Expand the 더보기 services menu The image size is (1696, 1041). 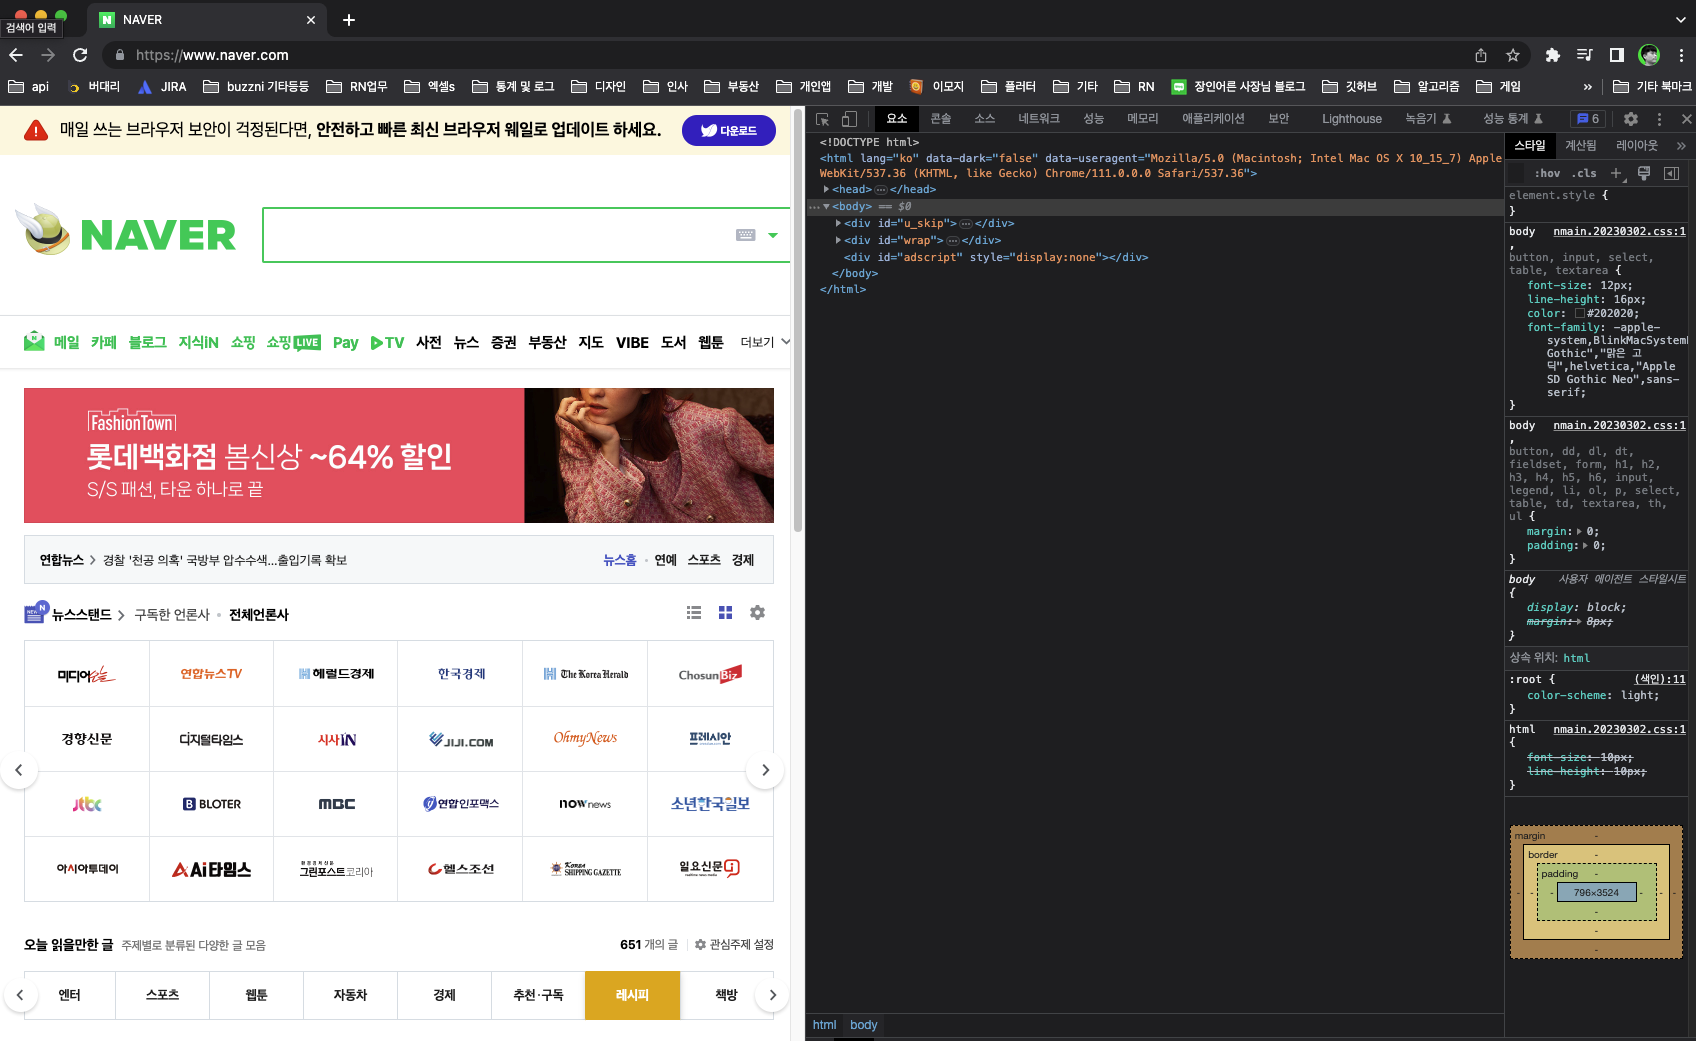coord(765,342)
